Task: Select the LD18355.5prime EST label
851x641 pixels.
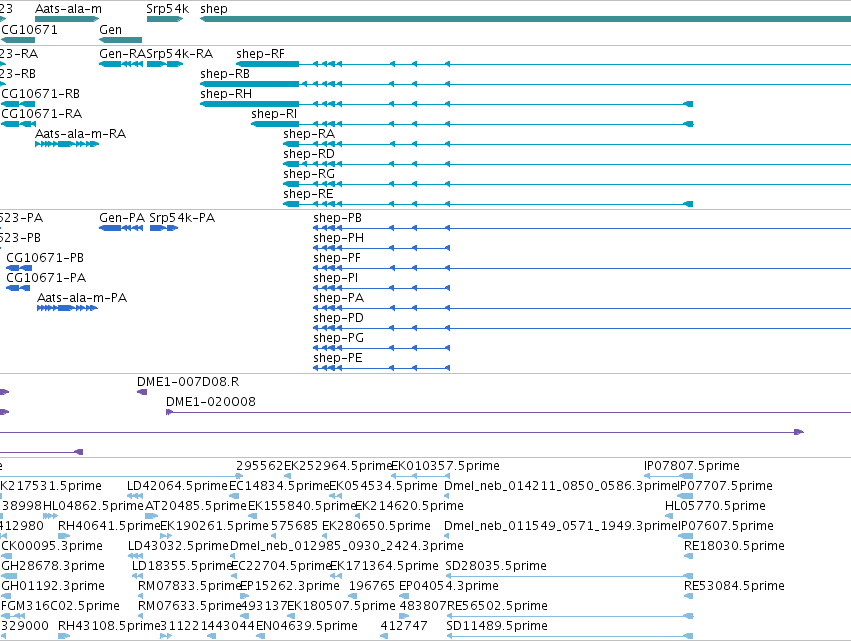Action: [182, 566]
